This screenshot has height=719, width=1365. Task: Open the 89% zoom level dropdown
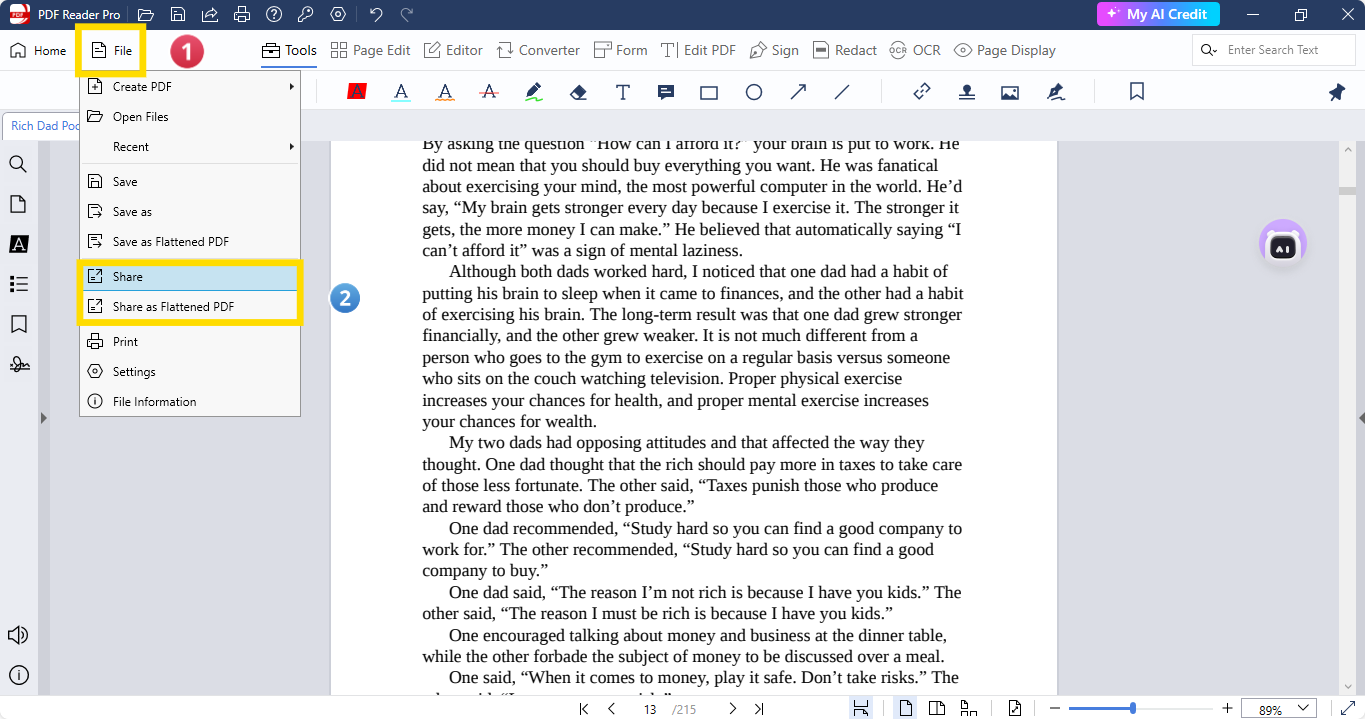1278,709
